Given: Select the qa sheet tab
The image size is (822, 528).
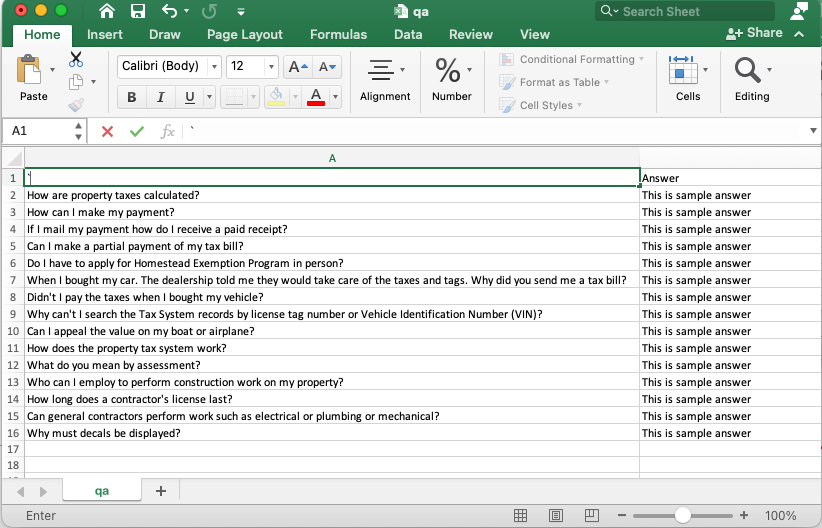Looking at the screenshot, I should (x=102, y=491).
